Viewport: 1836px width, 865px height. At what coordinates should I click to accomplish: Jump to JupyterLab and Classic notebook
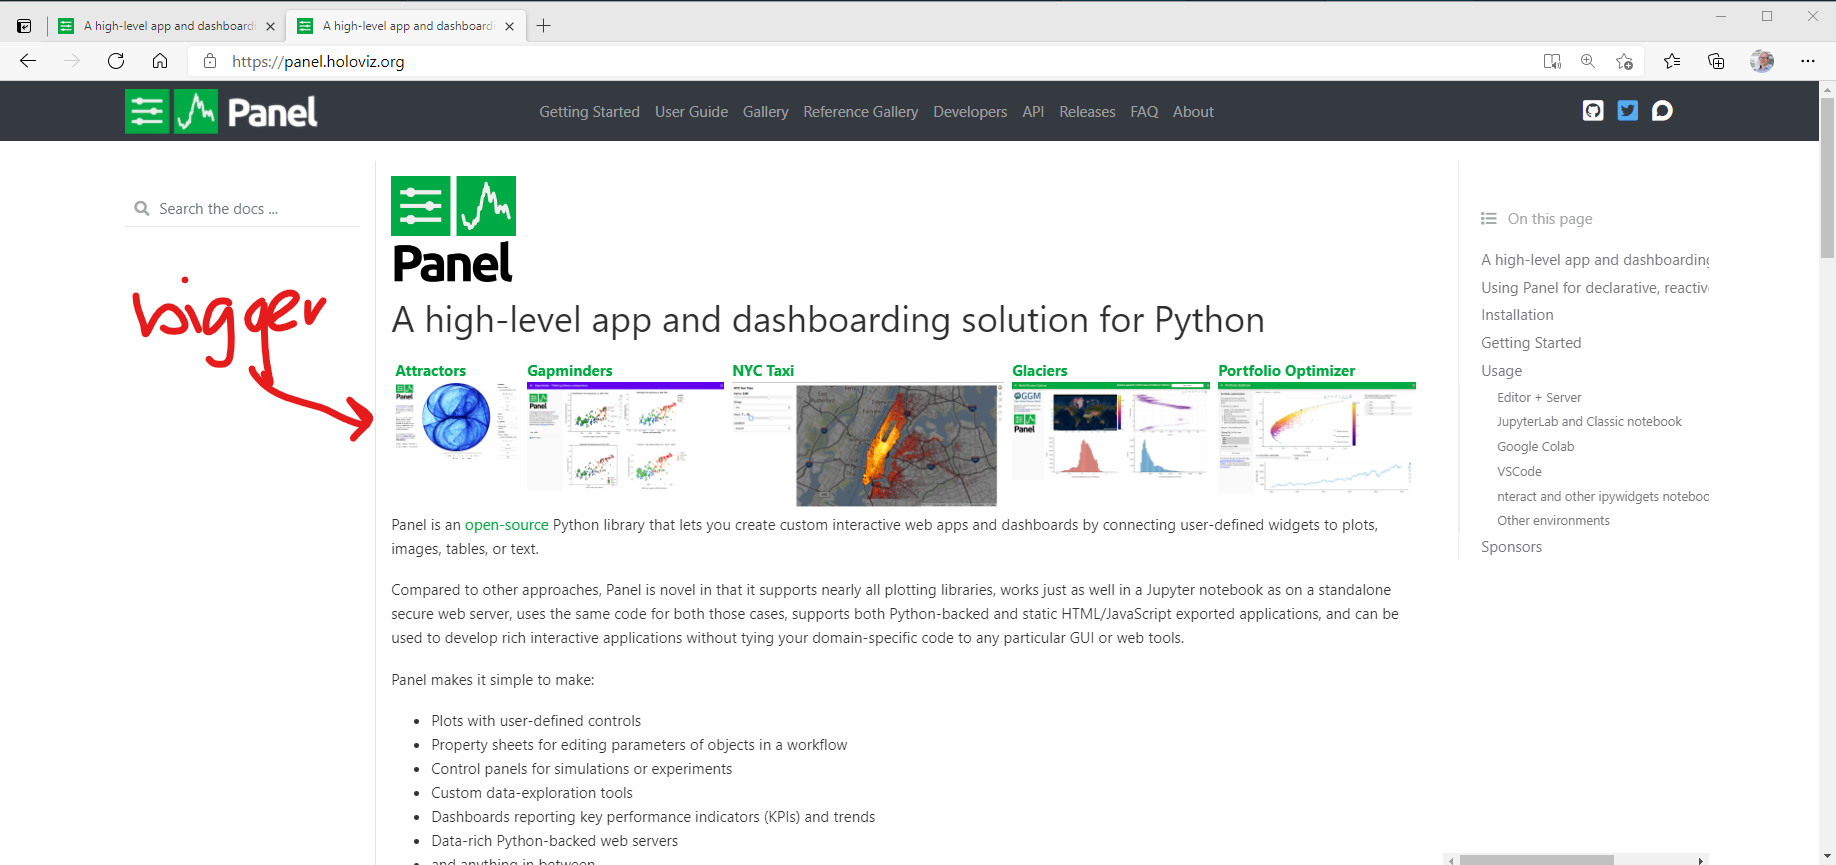[x=1589, y=422]
